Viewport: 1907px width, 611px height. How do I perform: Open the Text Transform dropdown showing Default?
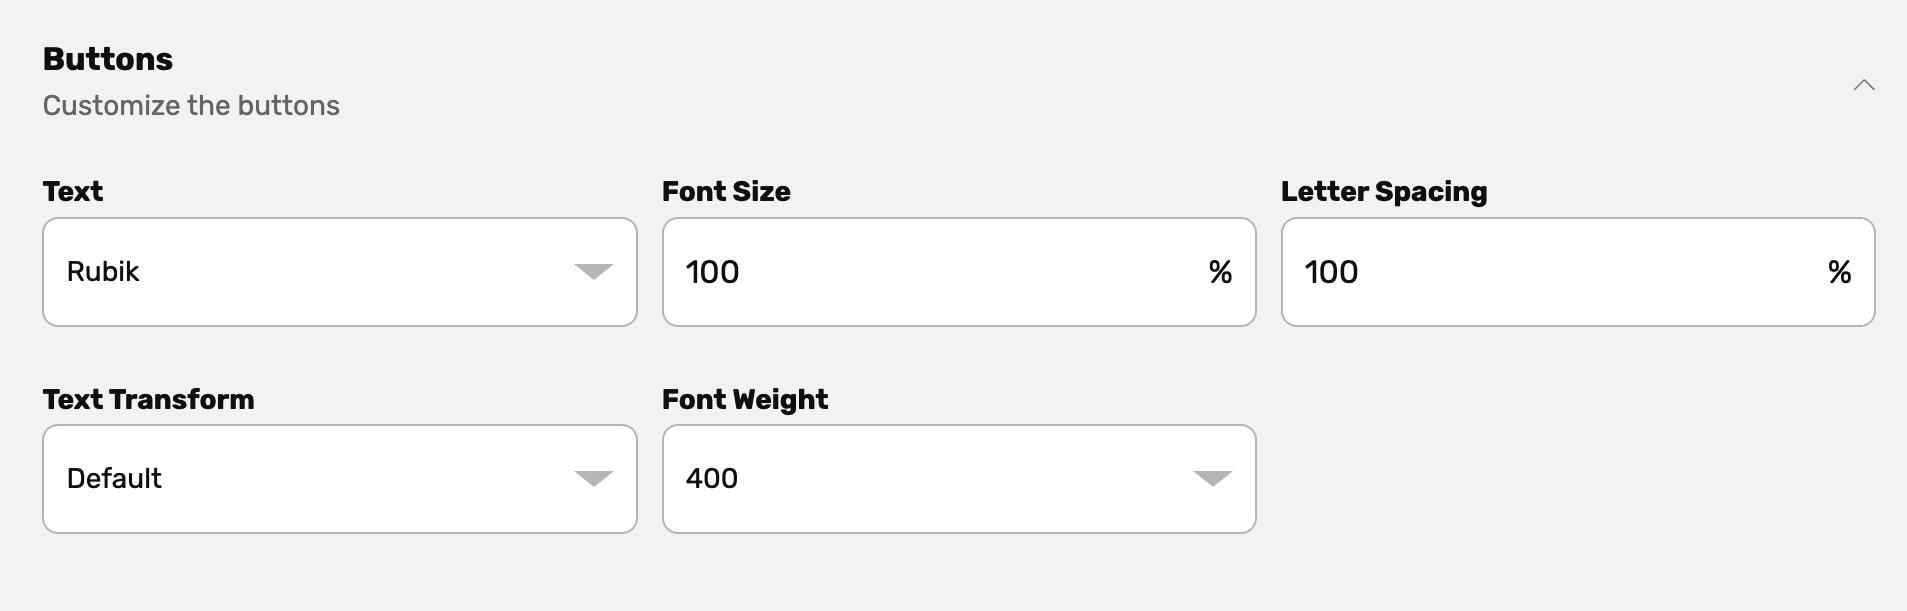[x=339, y=478]
